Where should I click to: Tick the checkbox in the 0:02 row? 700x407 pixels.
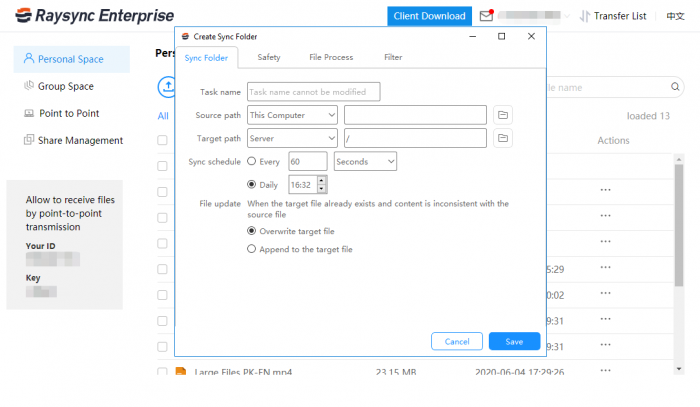click(x=162, y=295)
